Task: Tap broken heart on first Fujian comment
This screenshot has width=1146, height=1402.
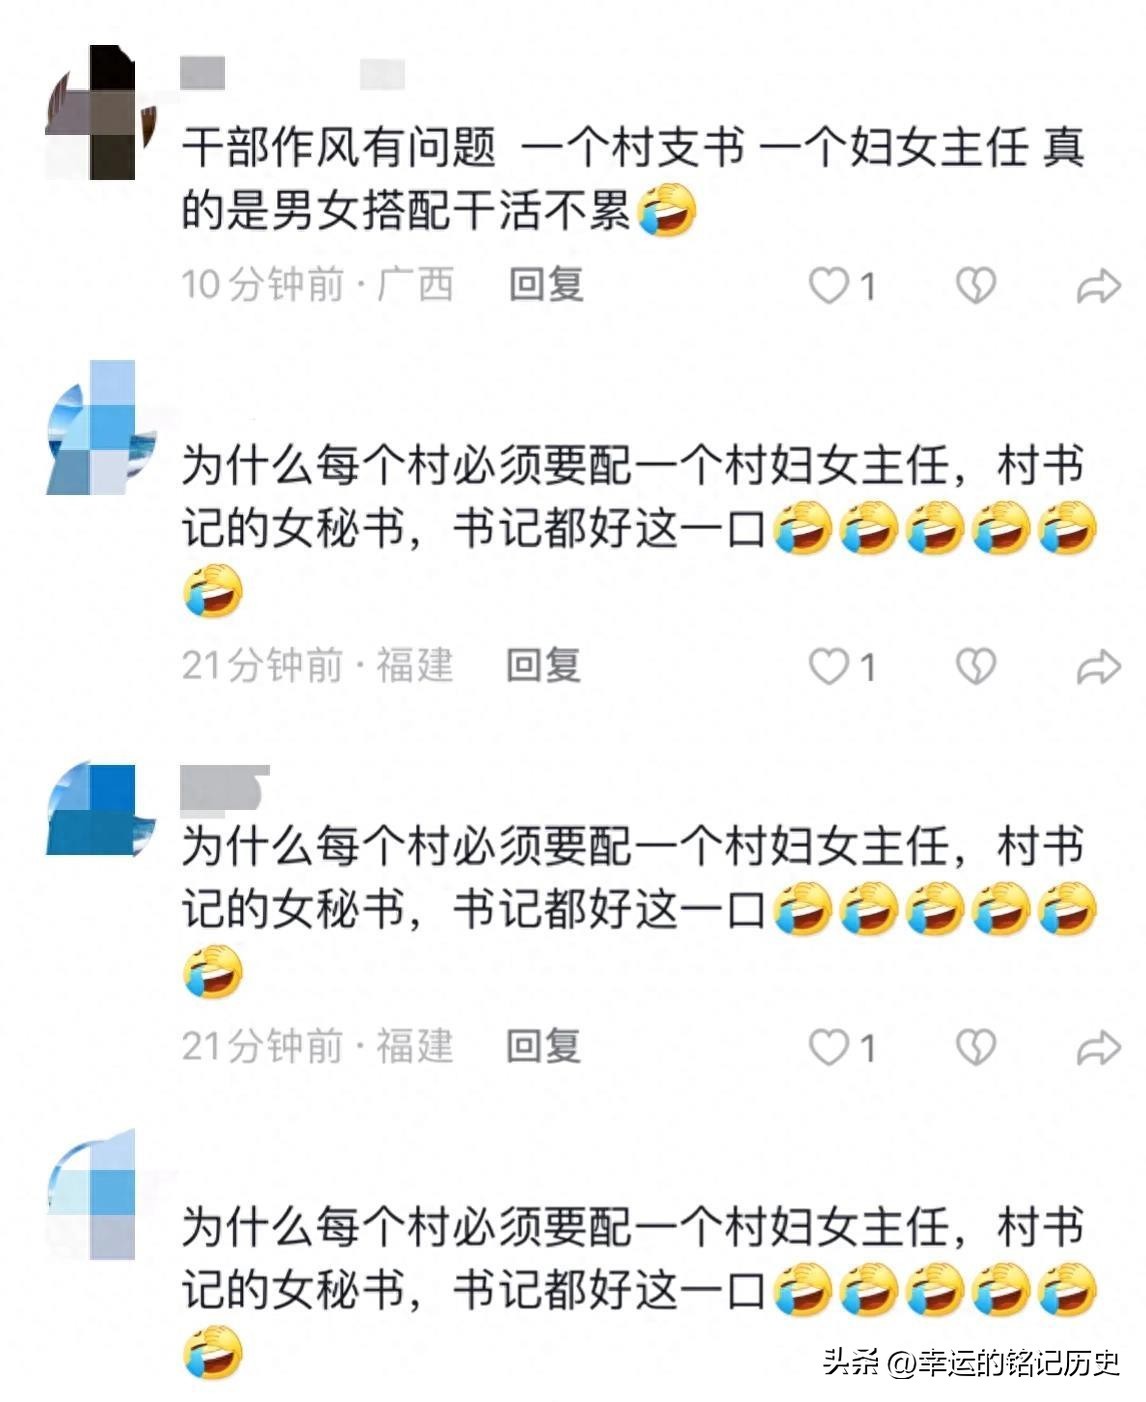Action: [x=976, y=667]
